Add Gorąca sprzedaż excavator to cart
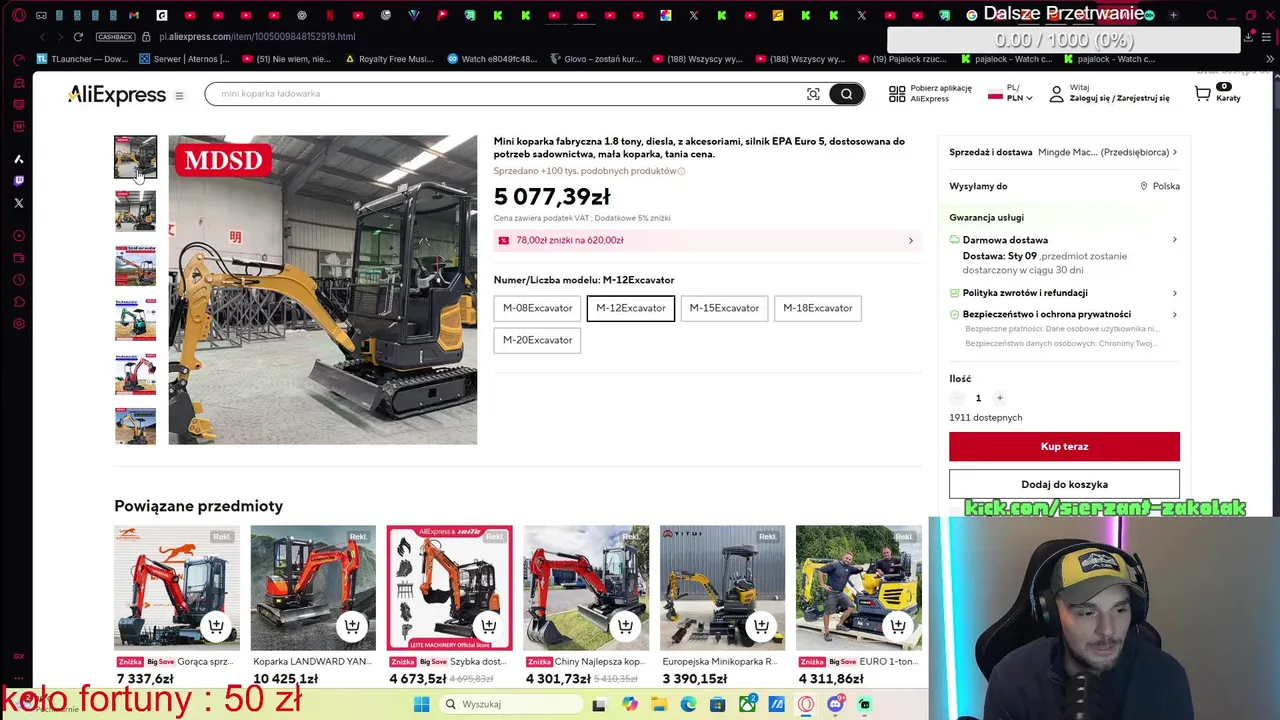This screenshot has width=1280, height=720. (215, 627)
